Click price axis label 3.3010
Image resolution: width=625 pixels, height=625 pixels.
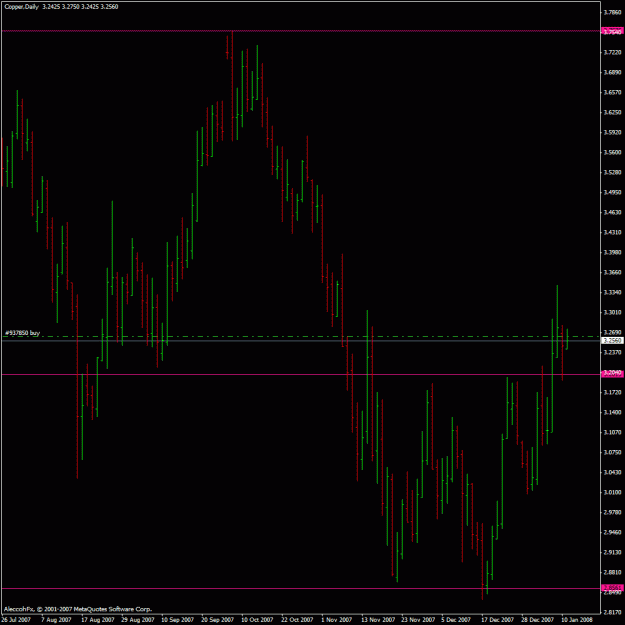[x=612, y=312]
